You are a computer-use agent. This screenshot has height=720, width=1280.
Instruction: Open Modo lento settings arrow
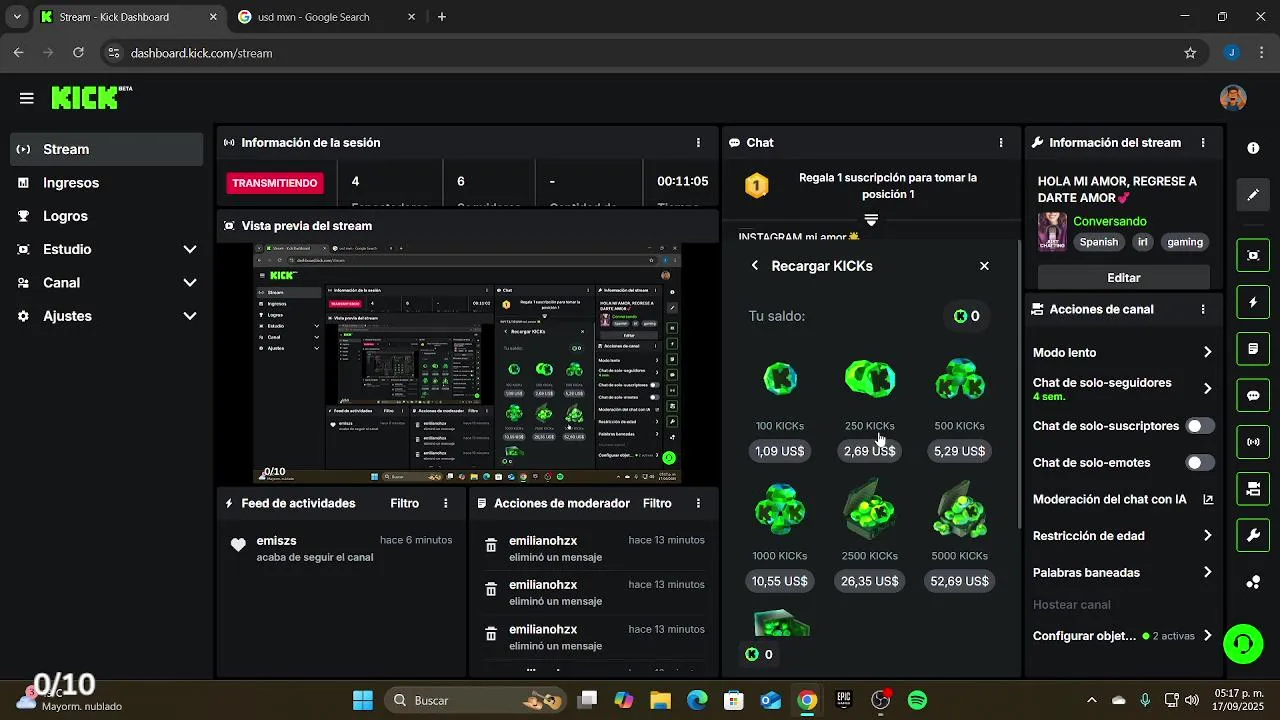(x=1207, y=353)
